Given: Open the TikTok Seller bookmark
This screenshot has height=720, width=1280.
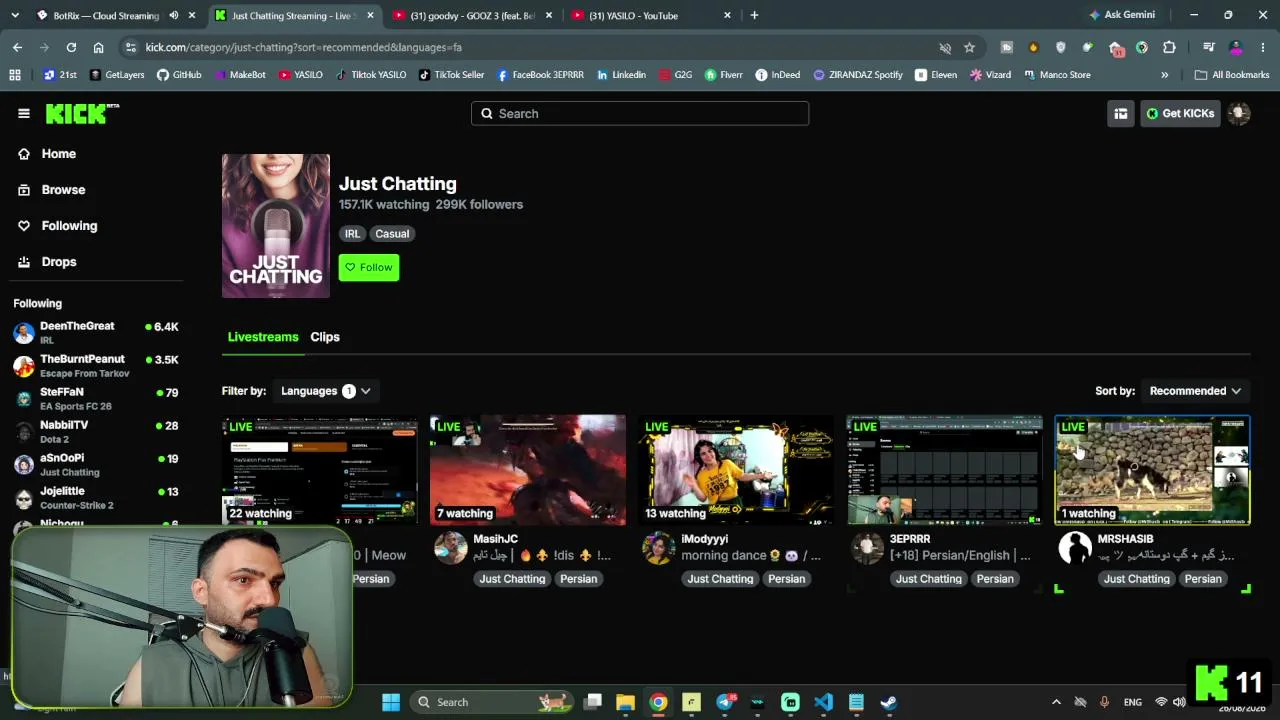Looking at the screenshot, I should point(451,75).
